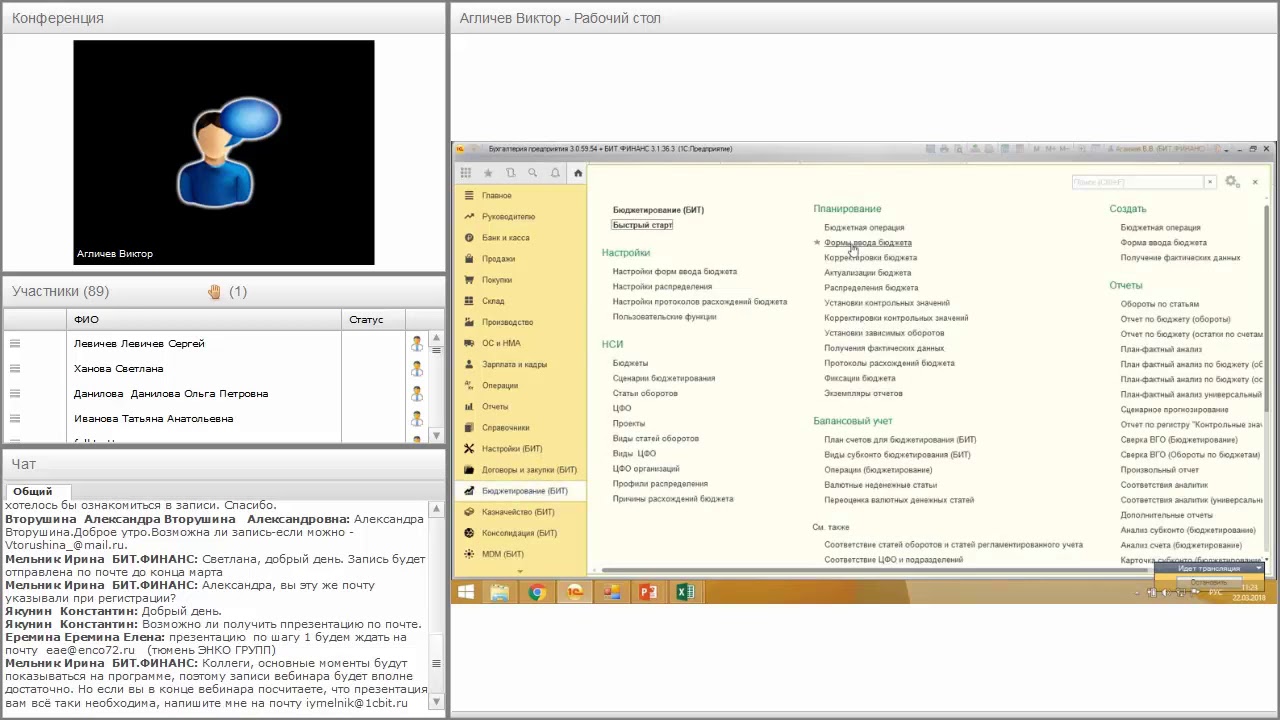Sort participants by ФИО column header
1280x720 pixels.
click(x=205, y=320)
